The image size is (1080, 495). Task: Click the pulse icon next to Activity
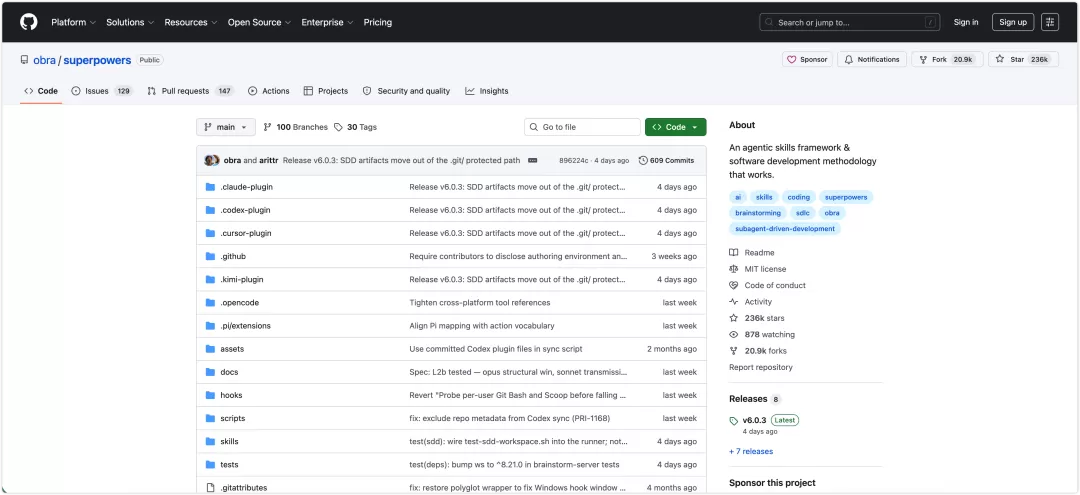[734, 302]
